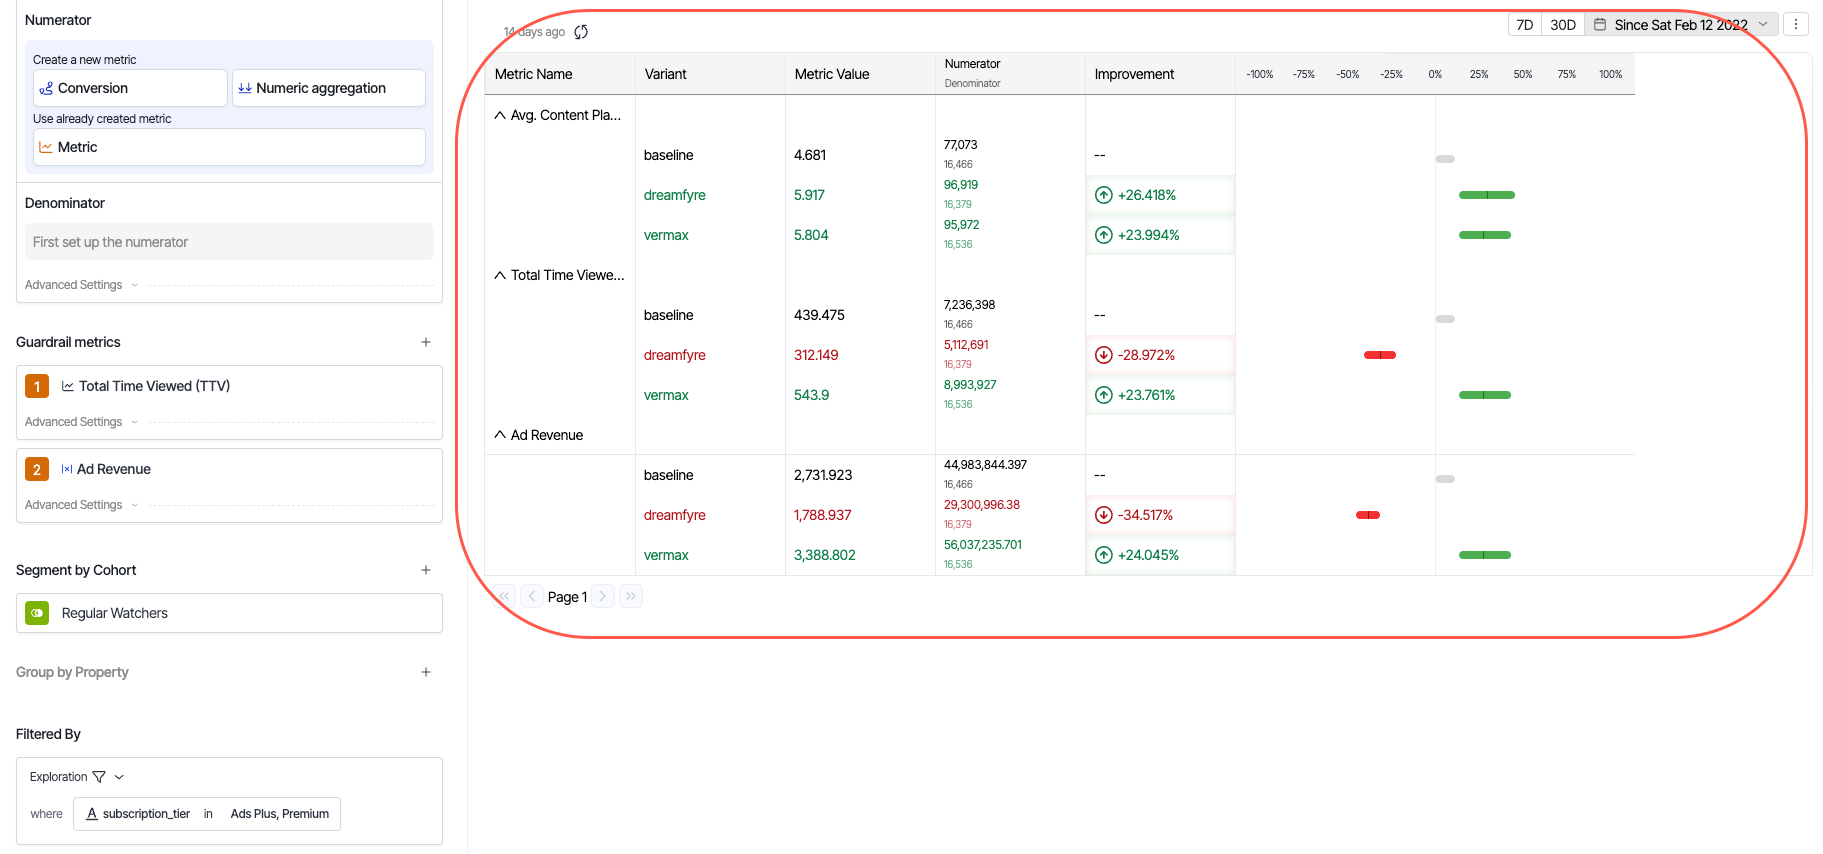Collapse the Avg. Content Pla... metric group
The width and height of the screenshot is (1823, 854).
tap(500, 115)
